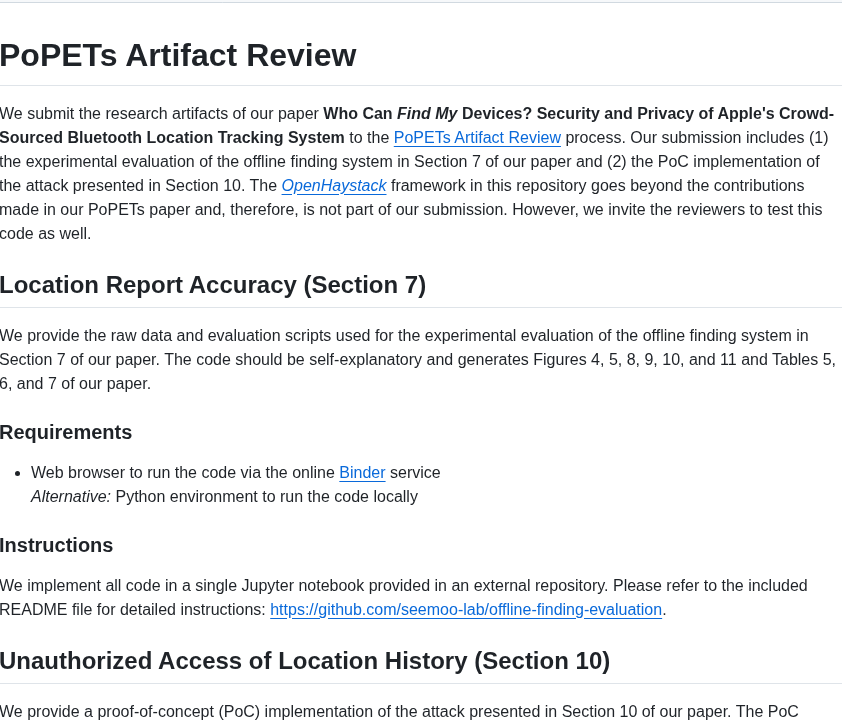Click the text 'Python environment to run the code locally'
This screenshot has height=724, width=842.
266,496
